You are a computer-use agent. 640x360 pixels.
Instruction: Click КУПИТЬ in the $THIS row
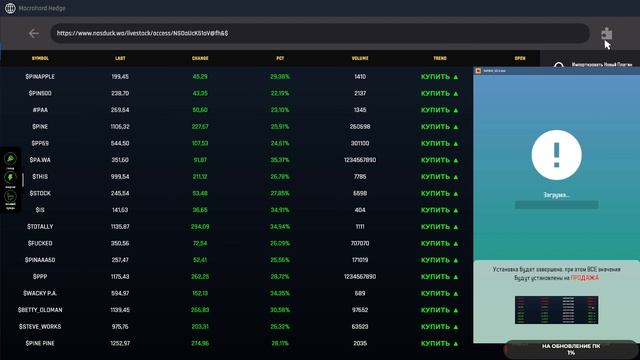pyautogui.click(x=435, y=177)
